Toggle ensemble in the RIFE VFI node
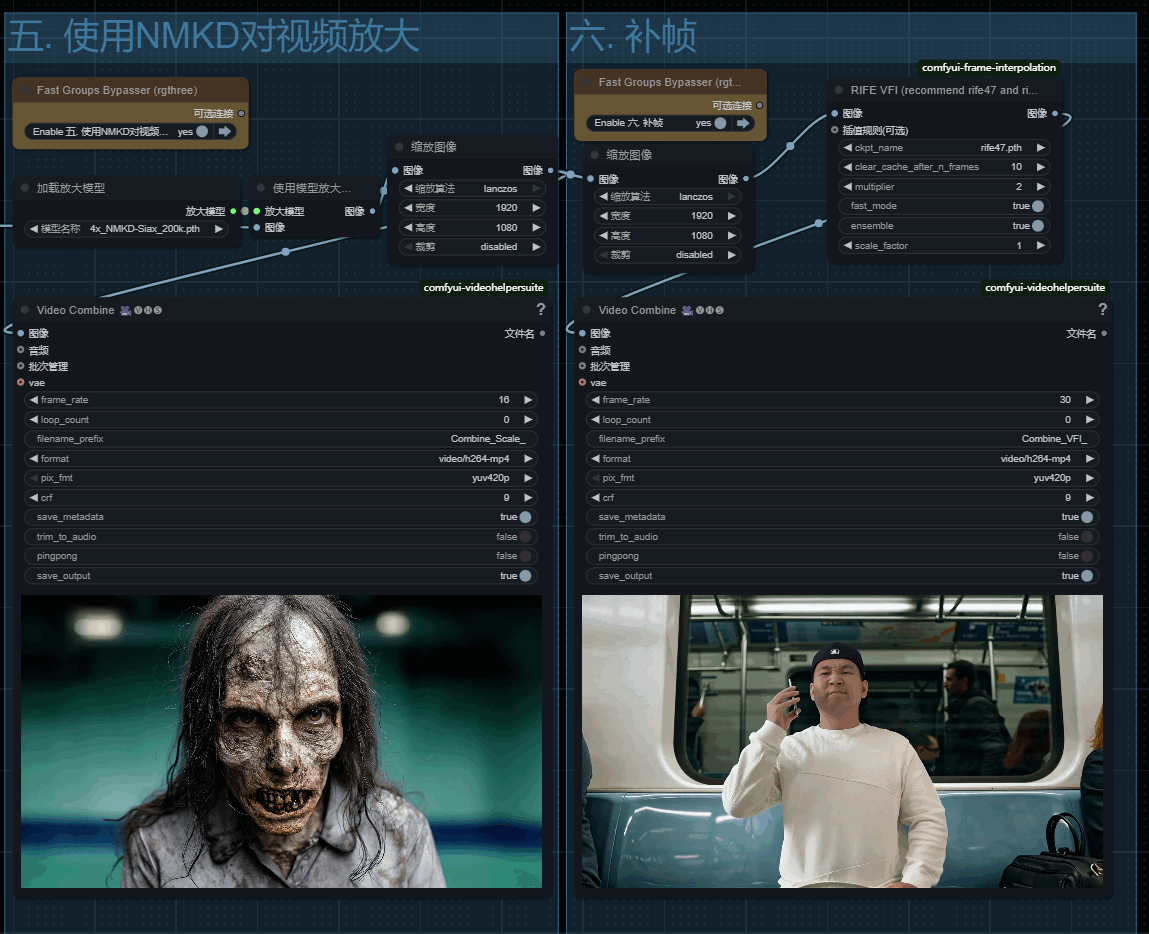The width and height of the screenshot is (1149, 934). tap(1037, 226)
